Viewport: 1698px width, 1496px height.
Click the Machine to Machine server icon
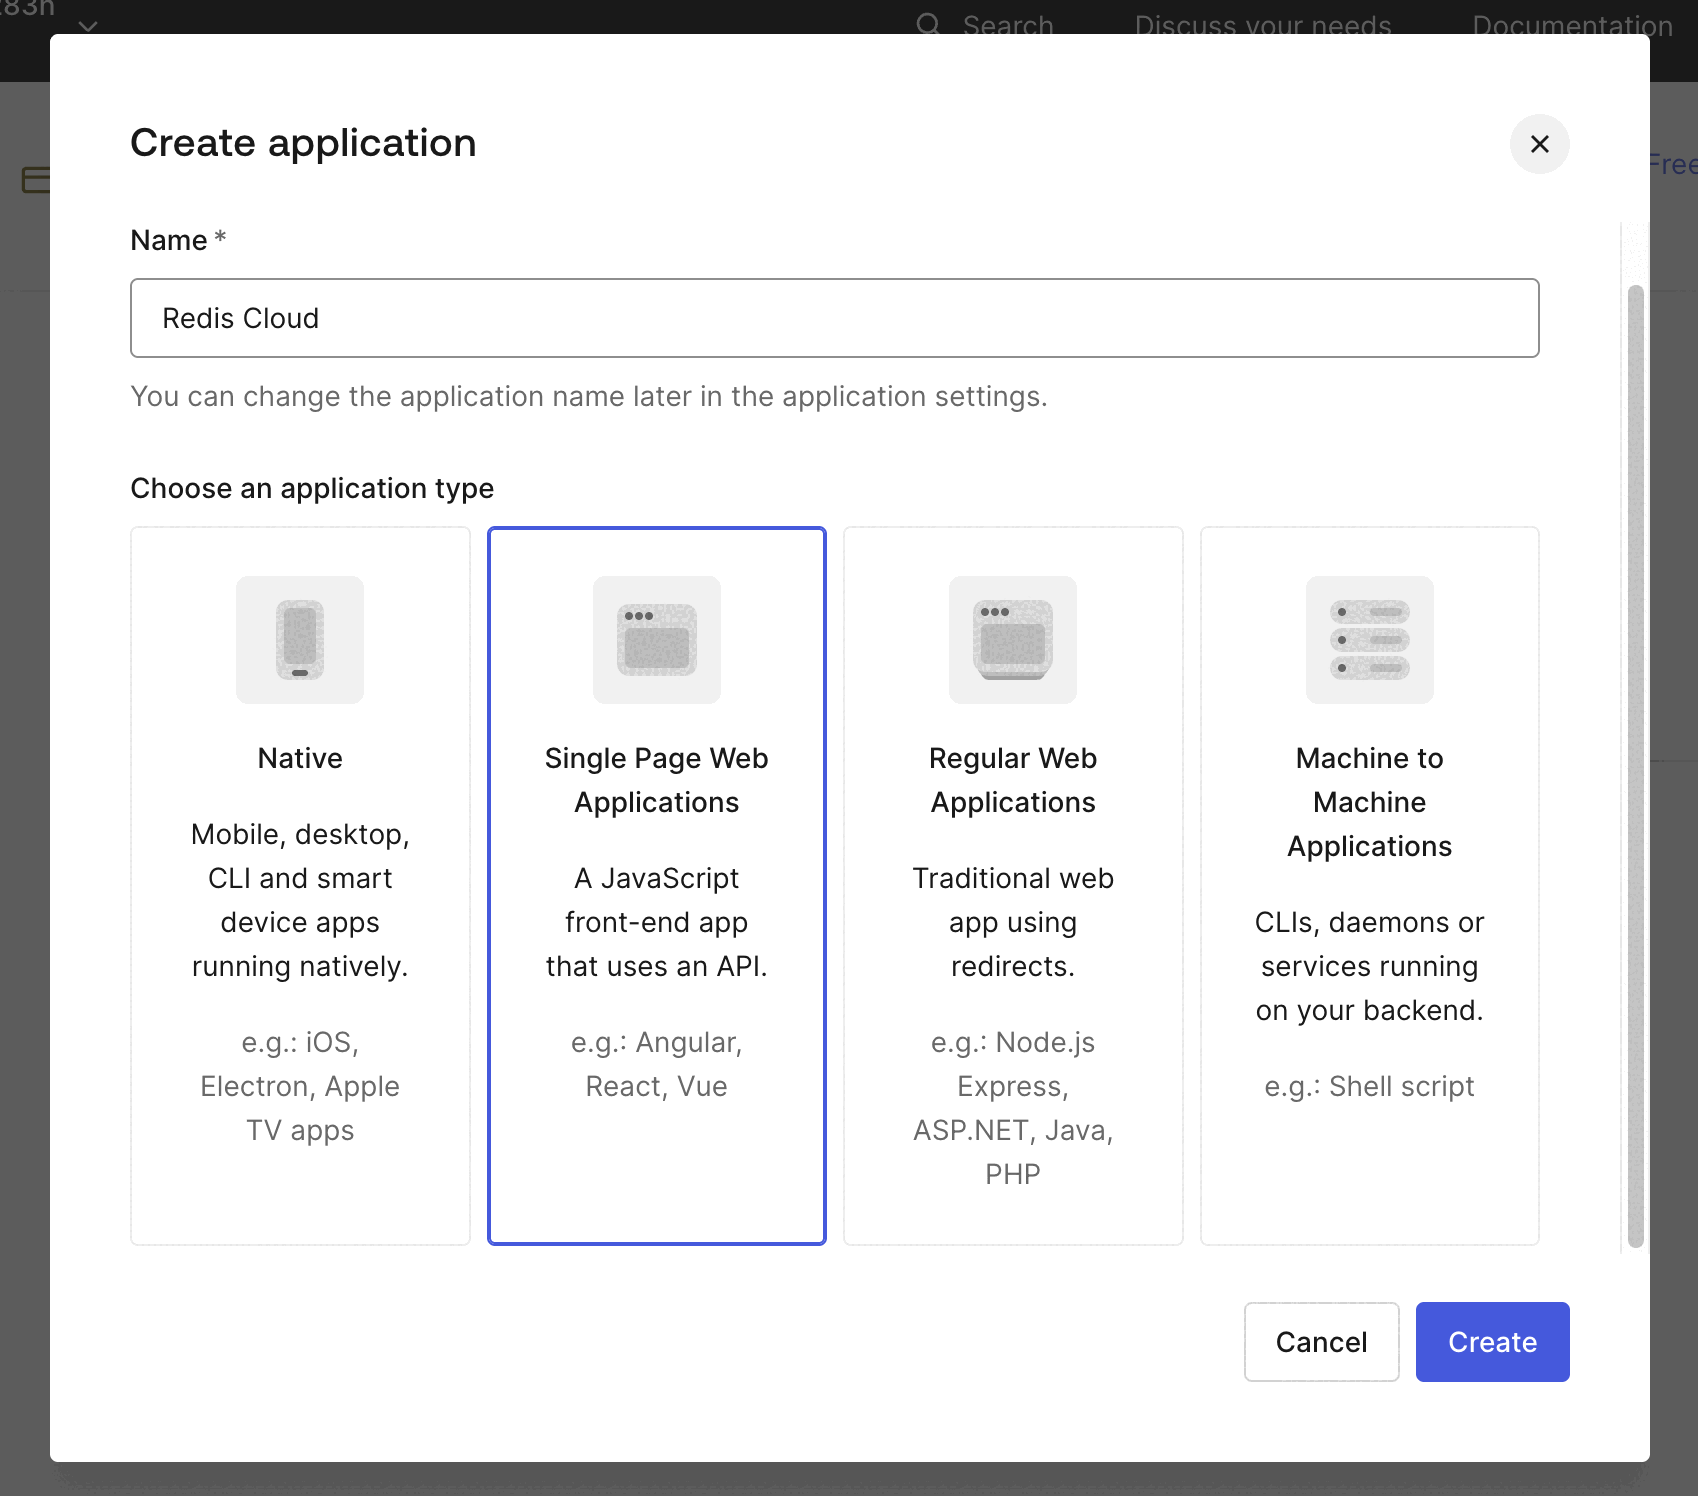pos(1369,640)
